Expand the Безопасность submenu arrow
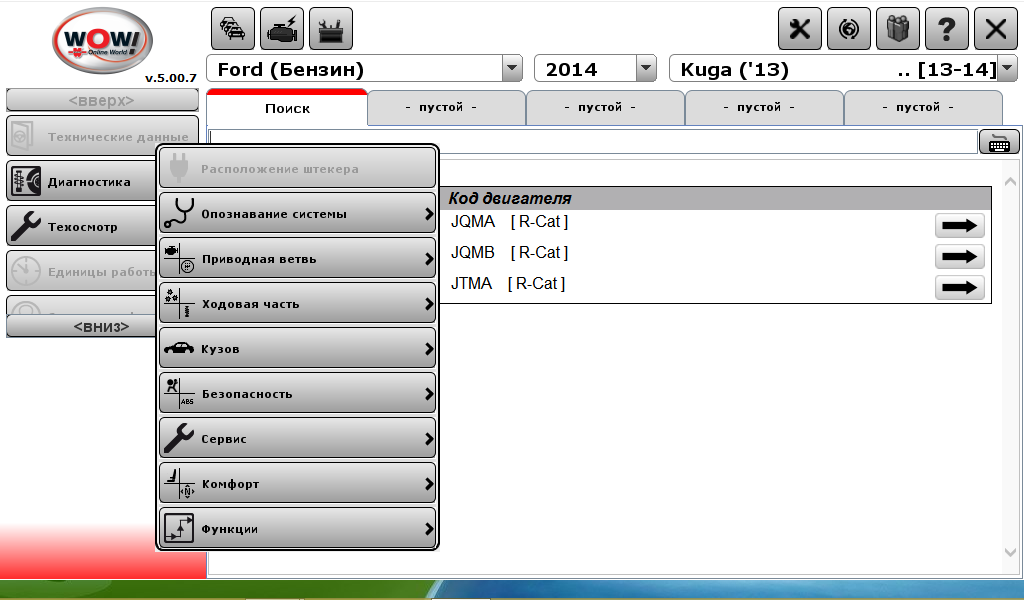This screenshot has height=600, width=1024. click(x=429, y=394)
